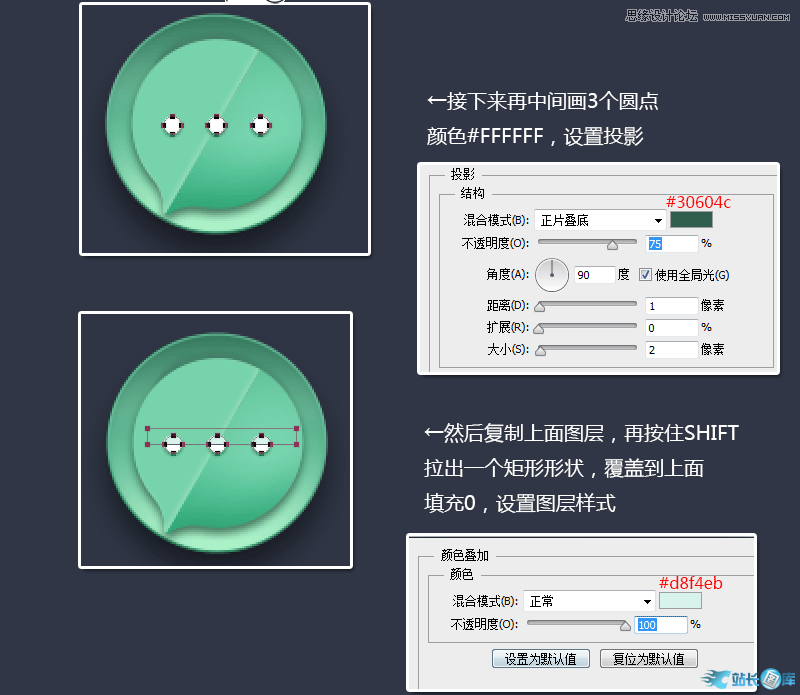This screenshot has width=800, height=695.
Task: Click the #d8f4eb overlay color swatch
Action: pos(680,601)
